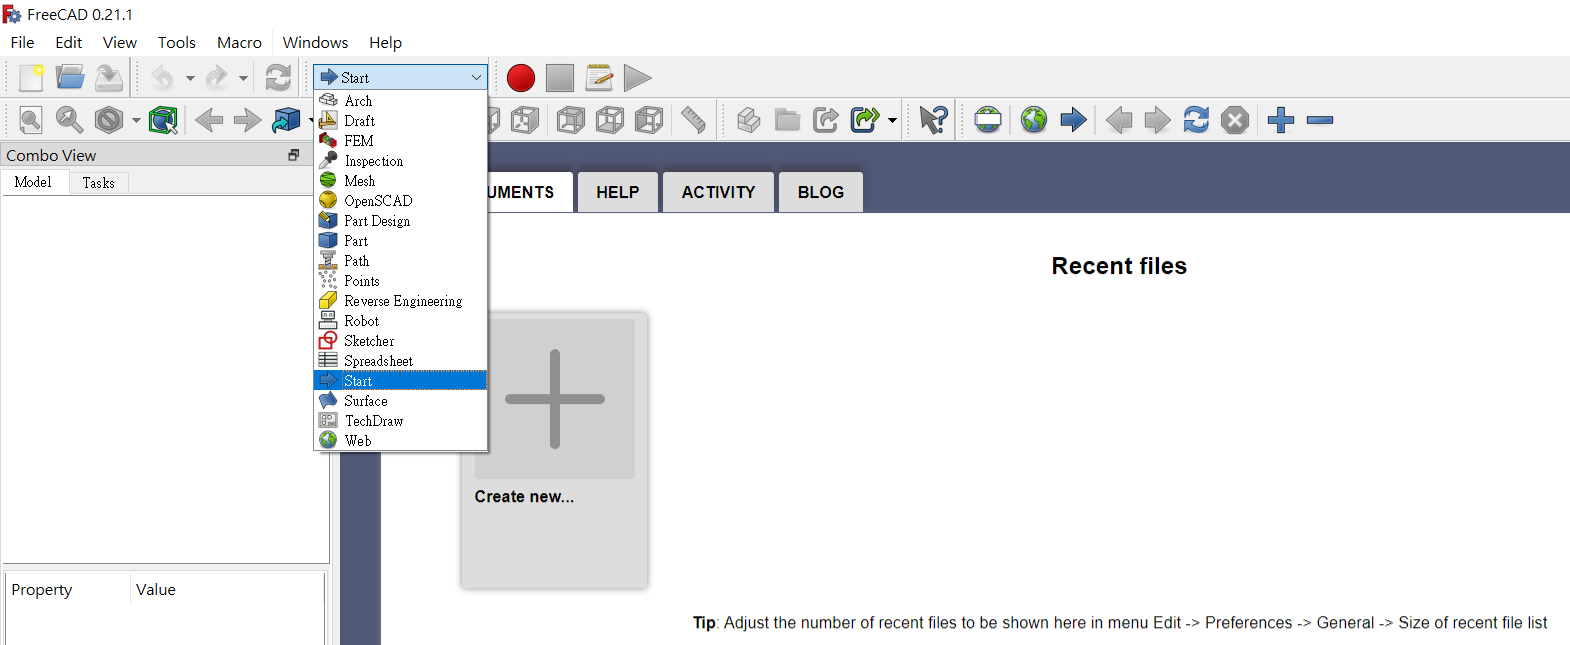Click the Refresh/recompute icon
This screenshot has height=645, width=1570.
[278, 78]
